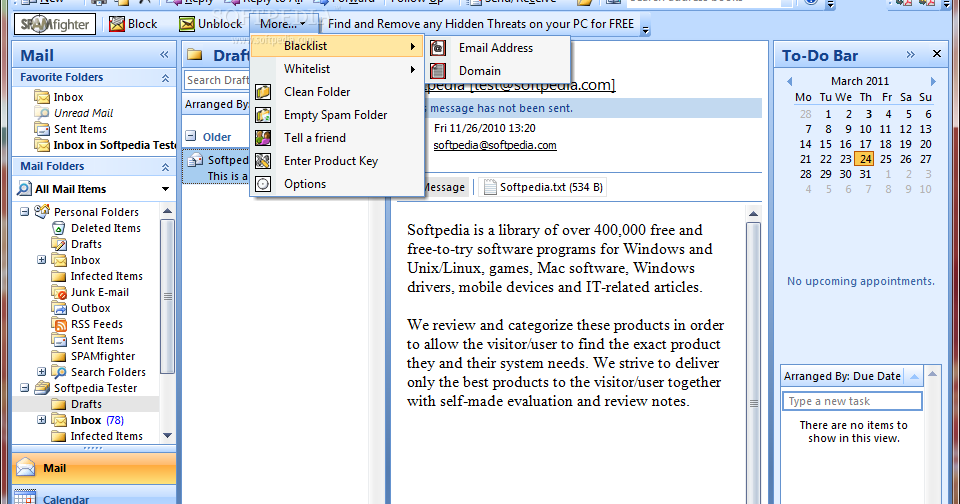The height and width of the screenshot is (504, 960).
Task: Expand the Inbox node under Personal Folders
Action: [x=42, y=260]
